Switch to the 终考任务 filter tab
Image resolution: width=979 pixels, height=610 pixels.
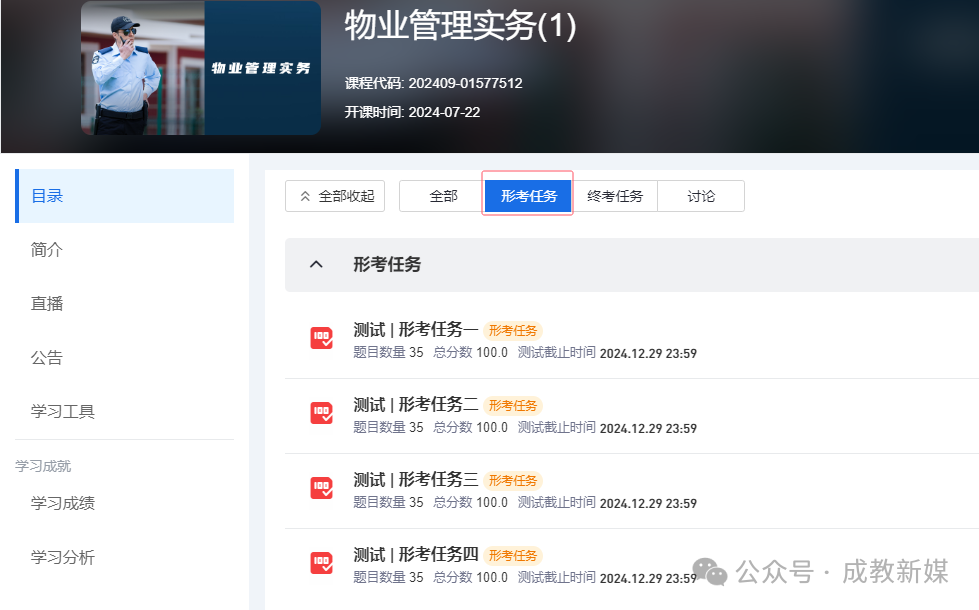(x=614, y=196)
